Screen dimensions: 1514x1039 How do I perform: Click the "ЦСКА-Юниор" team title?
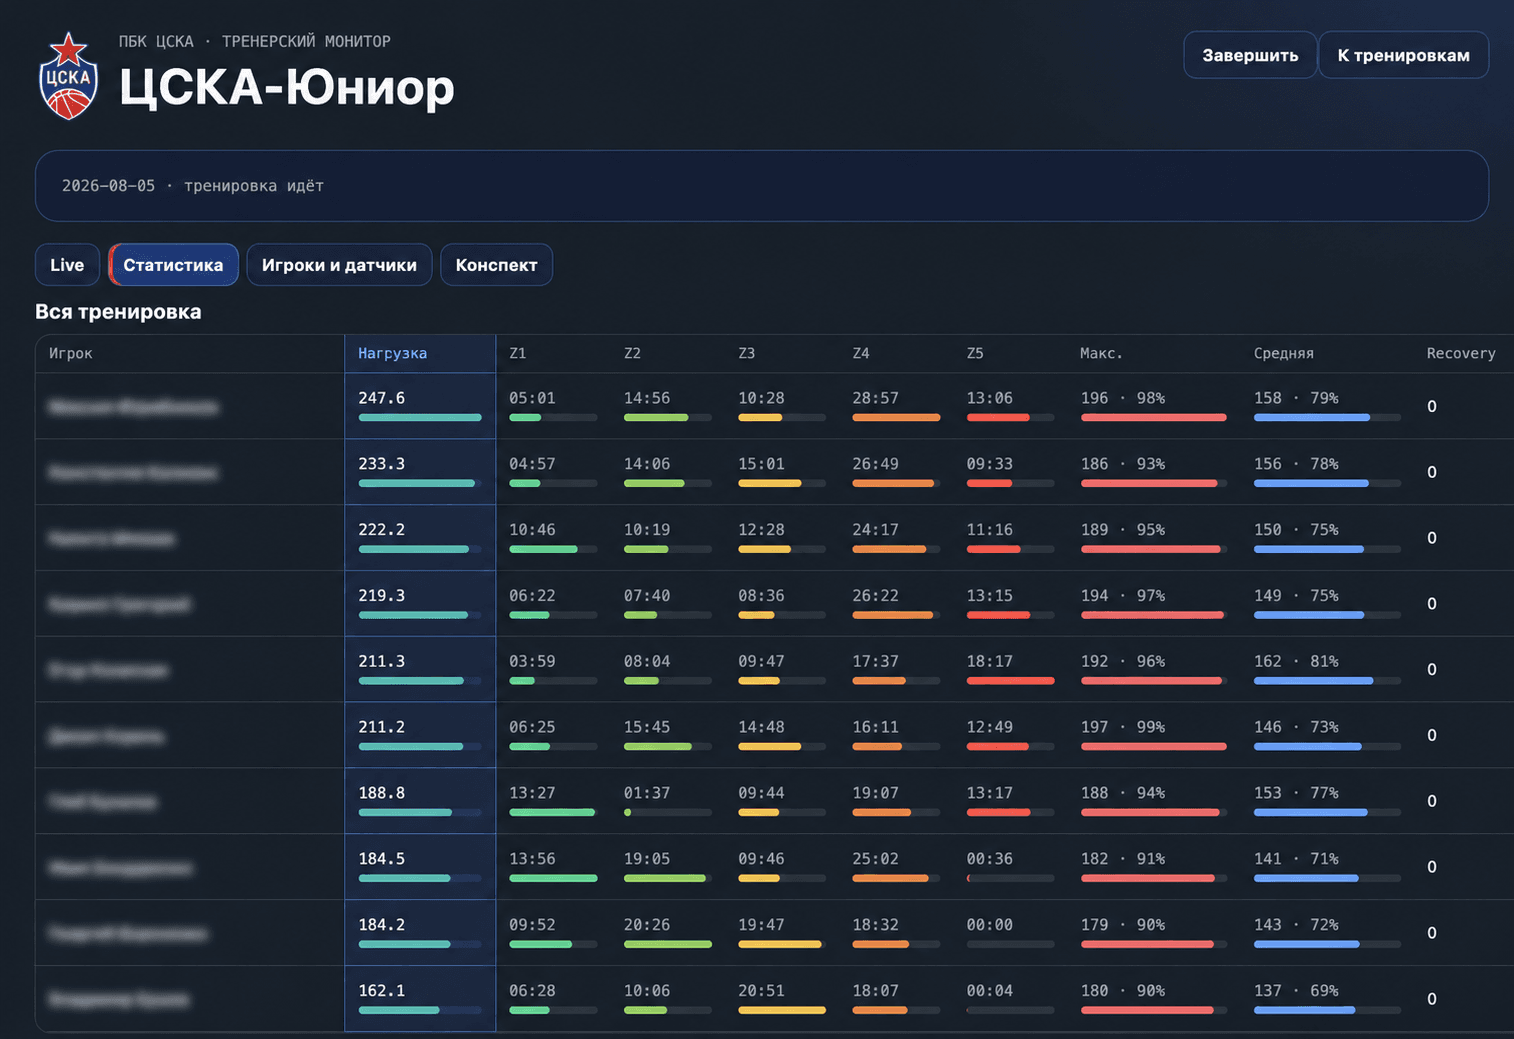pos(287,87)
